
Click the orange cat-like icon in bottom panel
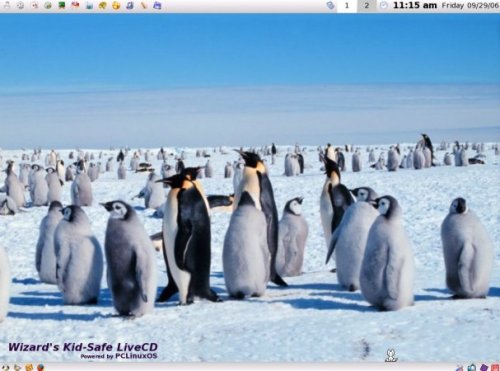tap(29, 367)
